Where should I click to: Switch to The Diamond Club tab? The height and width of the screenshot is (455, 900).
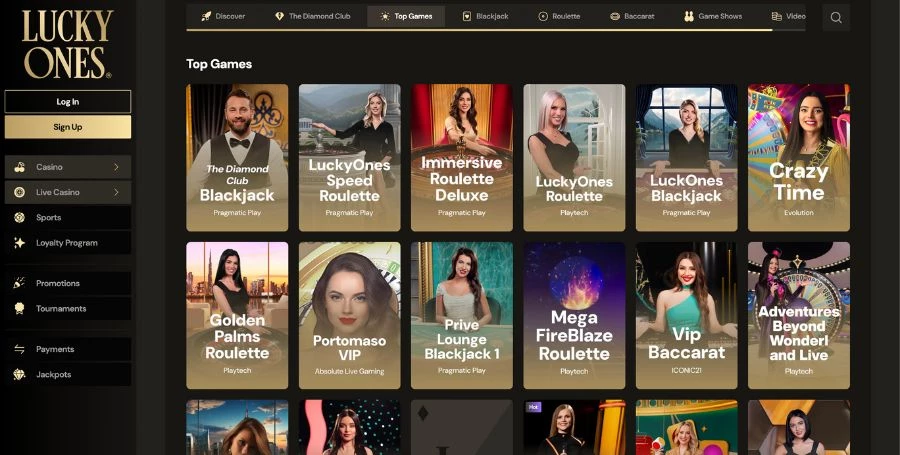tap(313, 16)
